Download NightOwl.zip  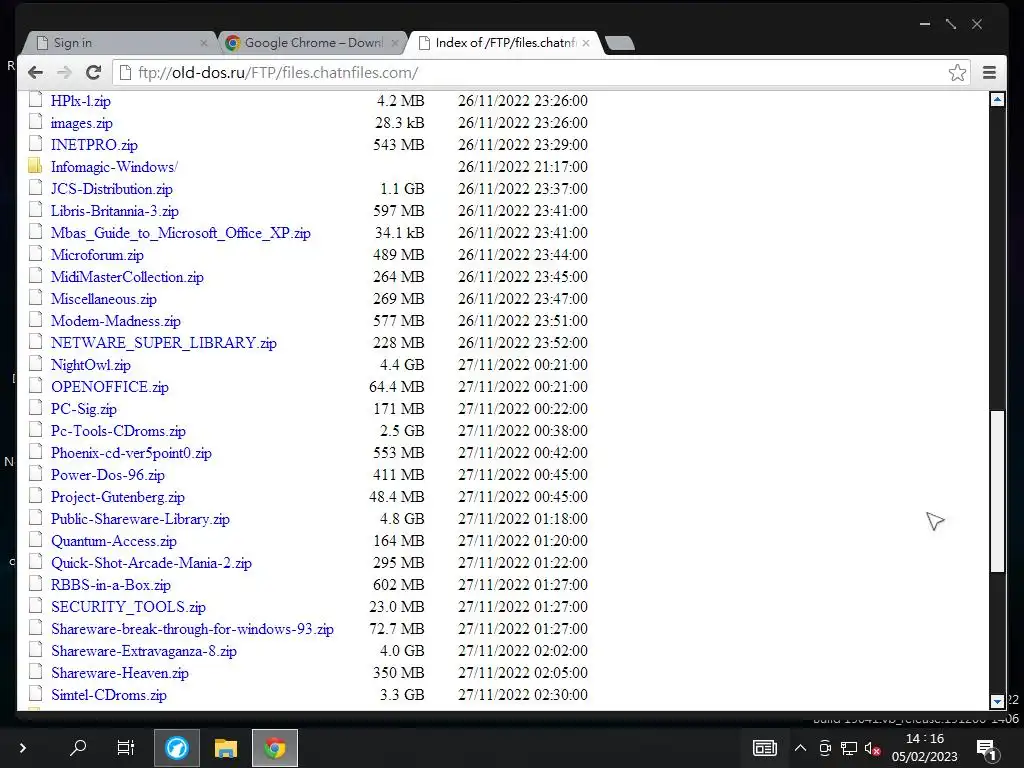click(x=91, y=365)
